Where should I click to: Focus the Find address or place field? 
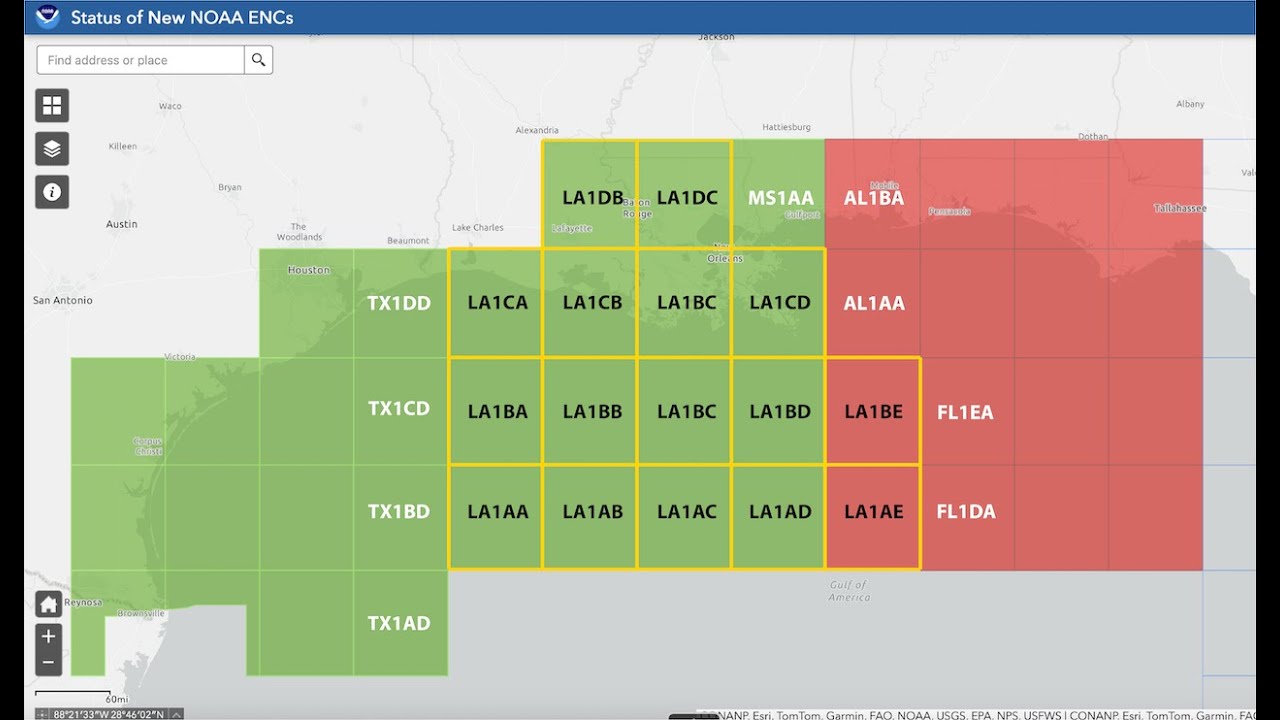pos(141,60)
